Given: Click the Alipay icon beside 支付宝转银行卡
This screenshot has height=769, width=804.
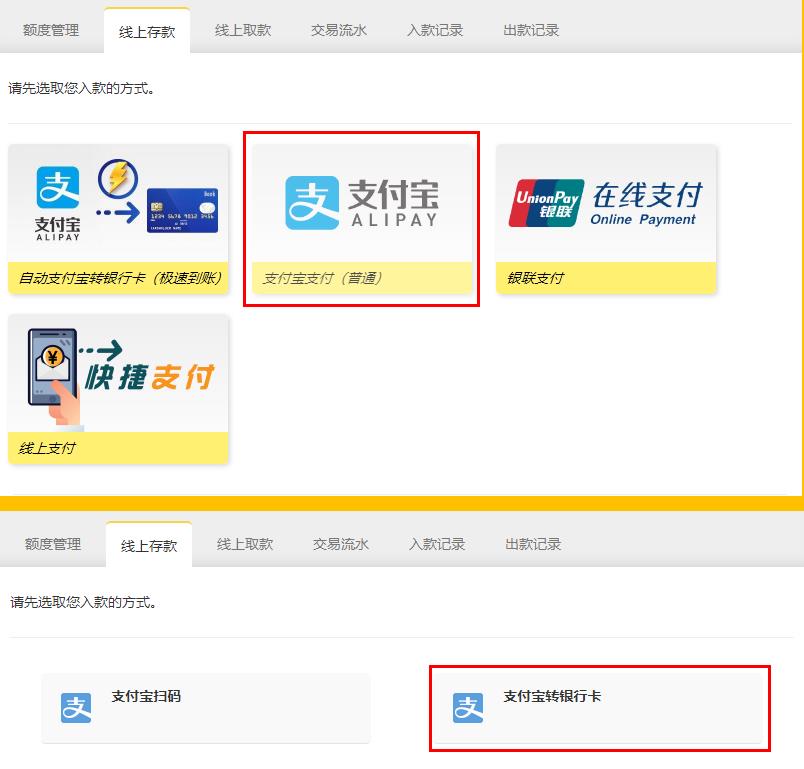Looking at the screenshot, I should click(467, 707).
